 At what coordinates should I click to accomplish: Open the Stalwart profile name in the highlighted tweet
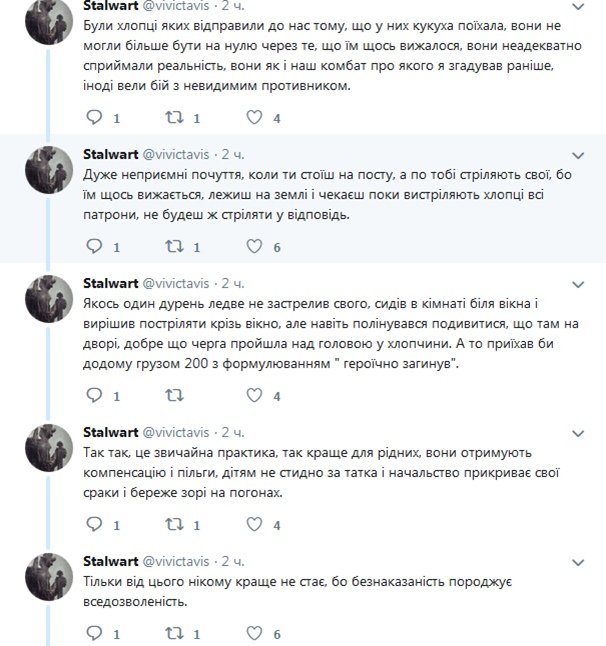[110, 154]
